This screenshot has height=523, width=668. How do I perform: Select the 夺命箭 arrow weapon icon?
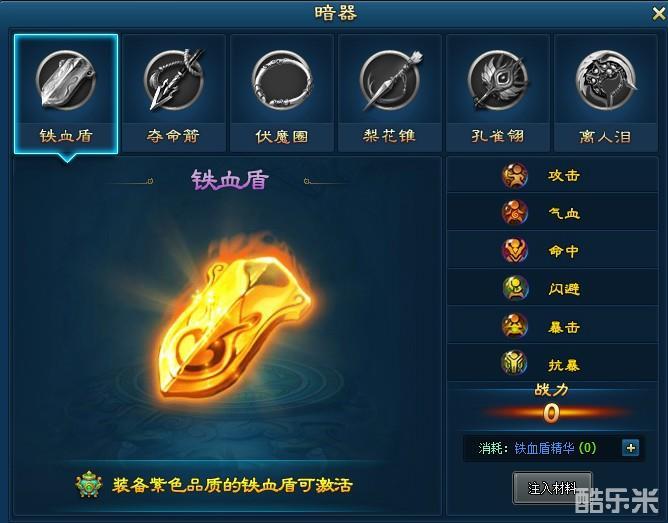pos(174,80)
